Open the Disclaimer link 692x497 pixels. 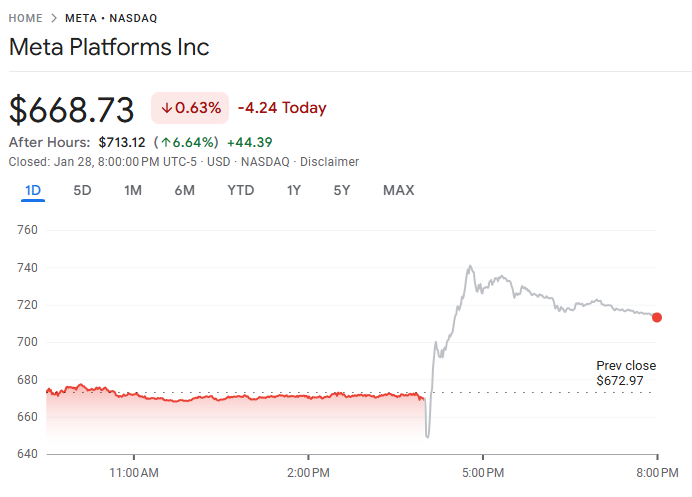pyautogui.click(x=329, y=161)
